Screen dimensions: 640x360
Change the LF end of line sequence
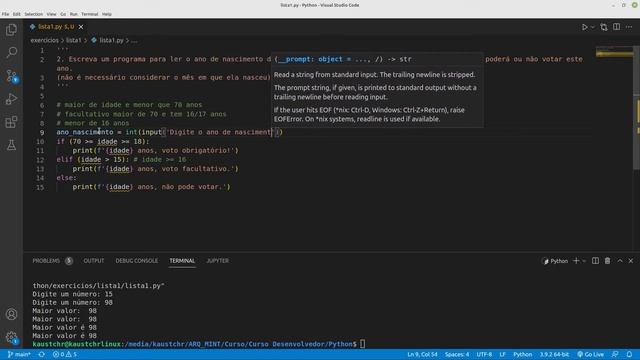click(502, 354)
